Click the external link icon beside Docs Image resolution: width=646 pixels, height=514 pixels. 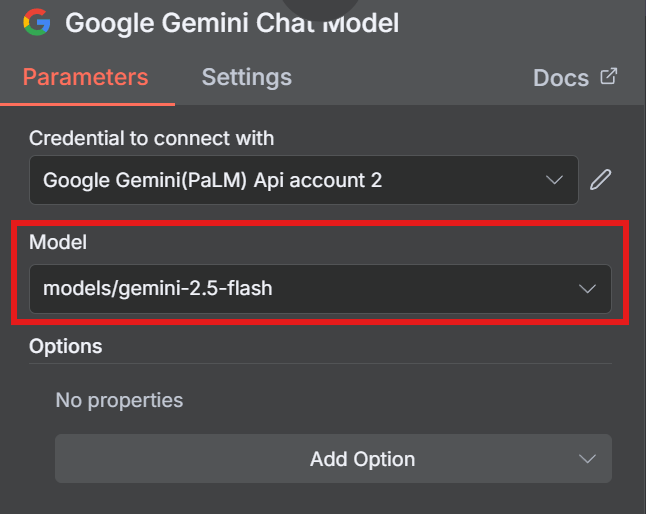[x=608, y=76]
